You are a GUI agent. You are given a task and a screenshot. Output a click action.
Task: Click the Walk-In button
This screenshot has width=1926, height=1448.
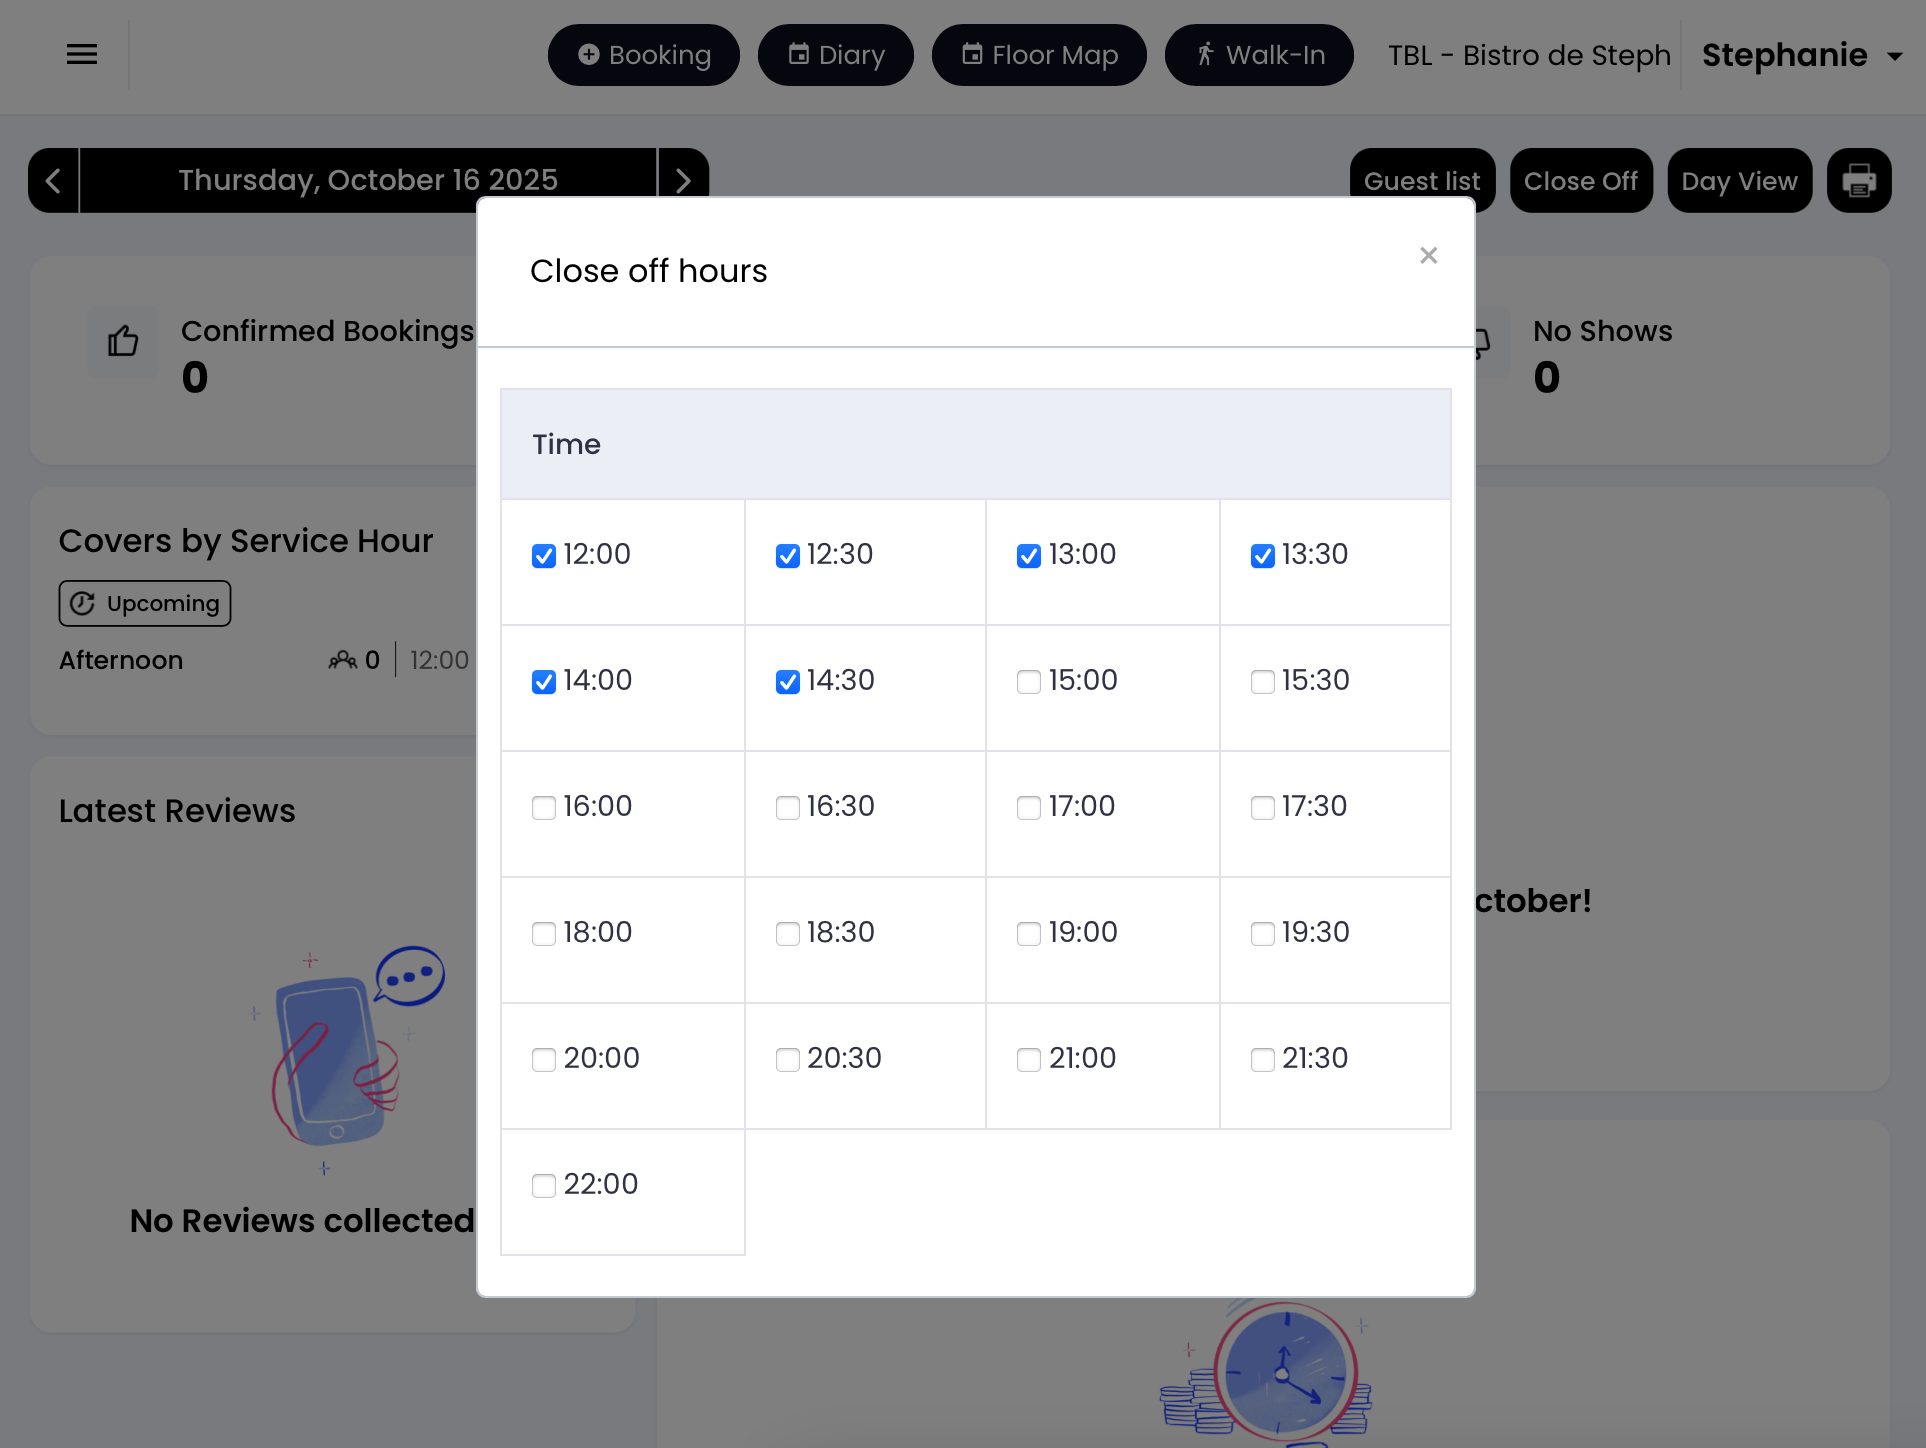(1259, 56)
